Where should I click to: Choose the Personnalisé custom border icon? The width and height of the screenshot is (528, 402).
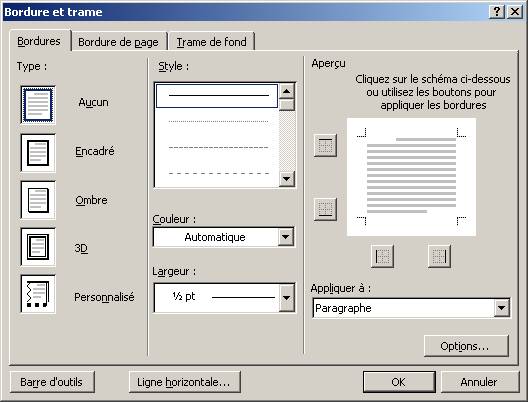pos(38,294)
